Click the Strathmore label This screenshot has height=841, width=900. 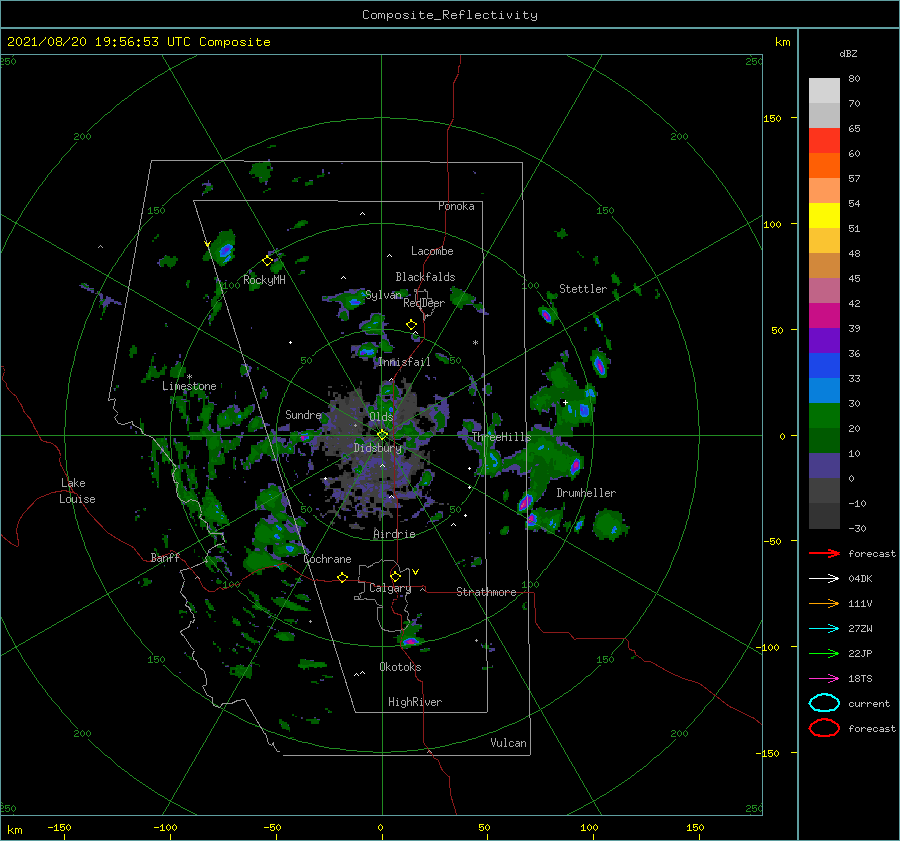486,592
